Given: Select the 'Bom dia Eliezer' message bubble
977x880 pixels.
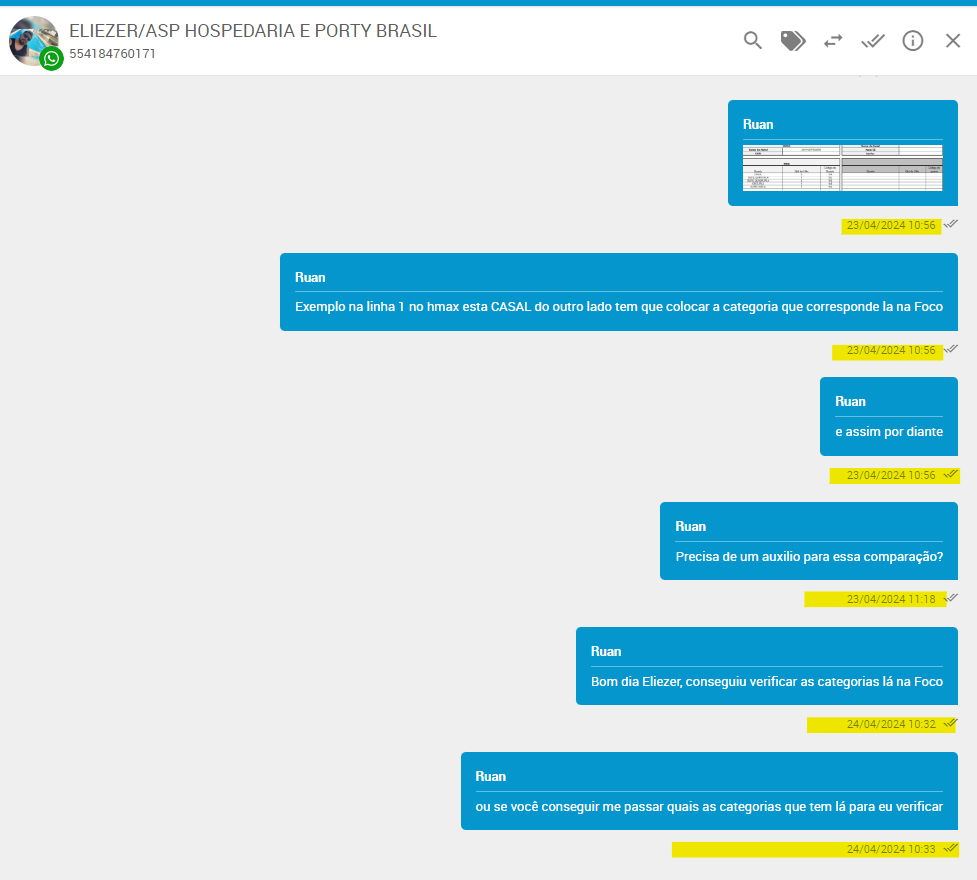Looking at the screenshot, I should [x=766, y=682].
